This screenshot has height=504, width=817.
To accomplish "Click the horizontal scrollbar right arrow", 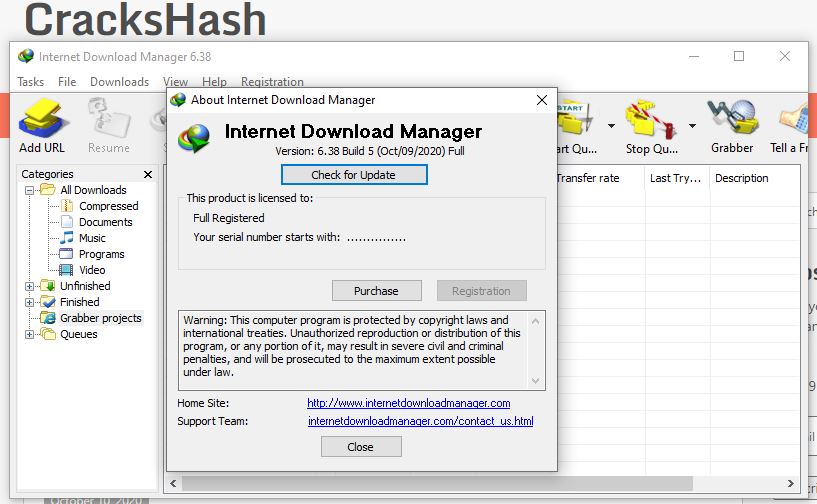I will 790,484.
